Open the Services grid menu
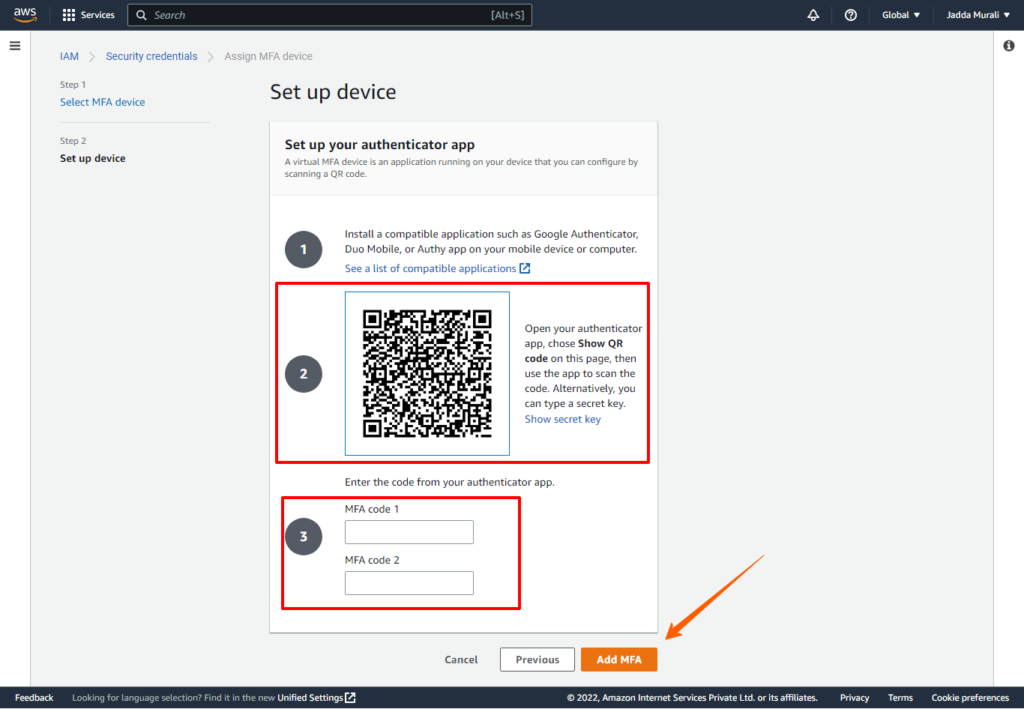1024x709 pixels. tap(88, 15)
